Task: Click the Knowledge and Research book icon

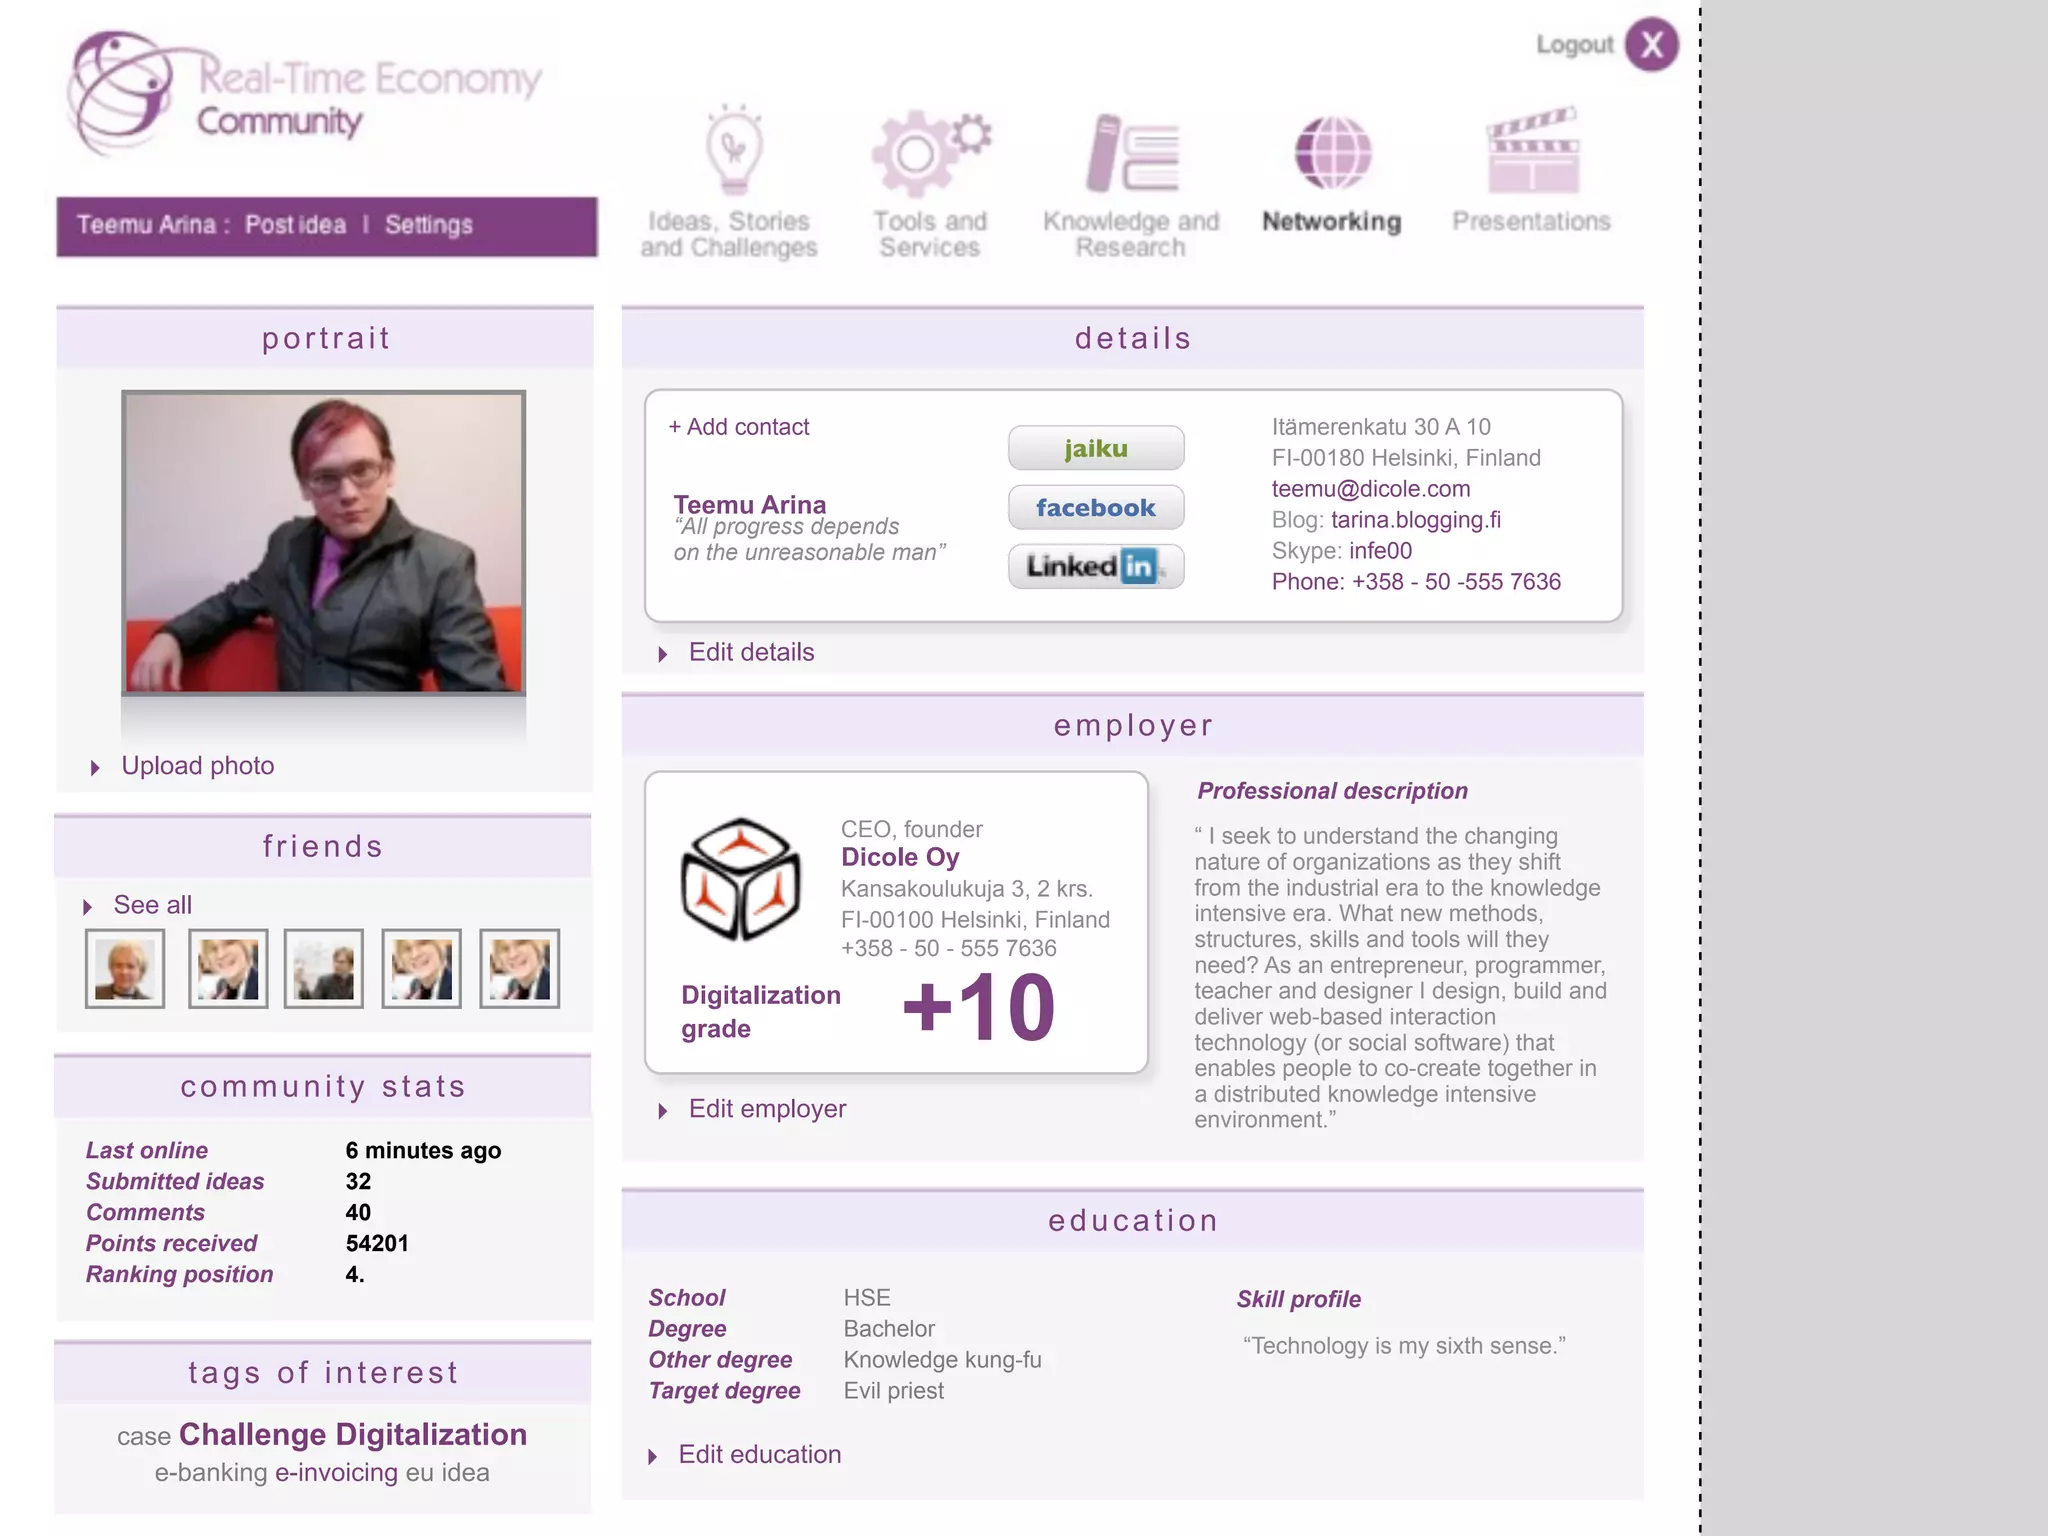Action: (x=1133, y=153)
